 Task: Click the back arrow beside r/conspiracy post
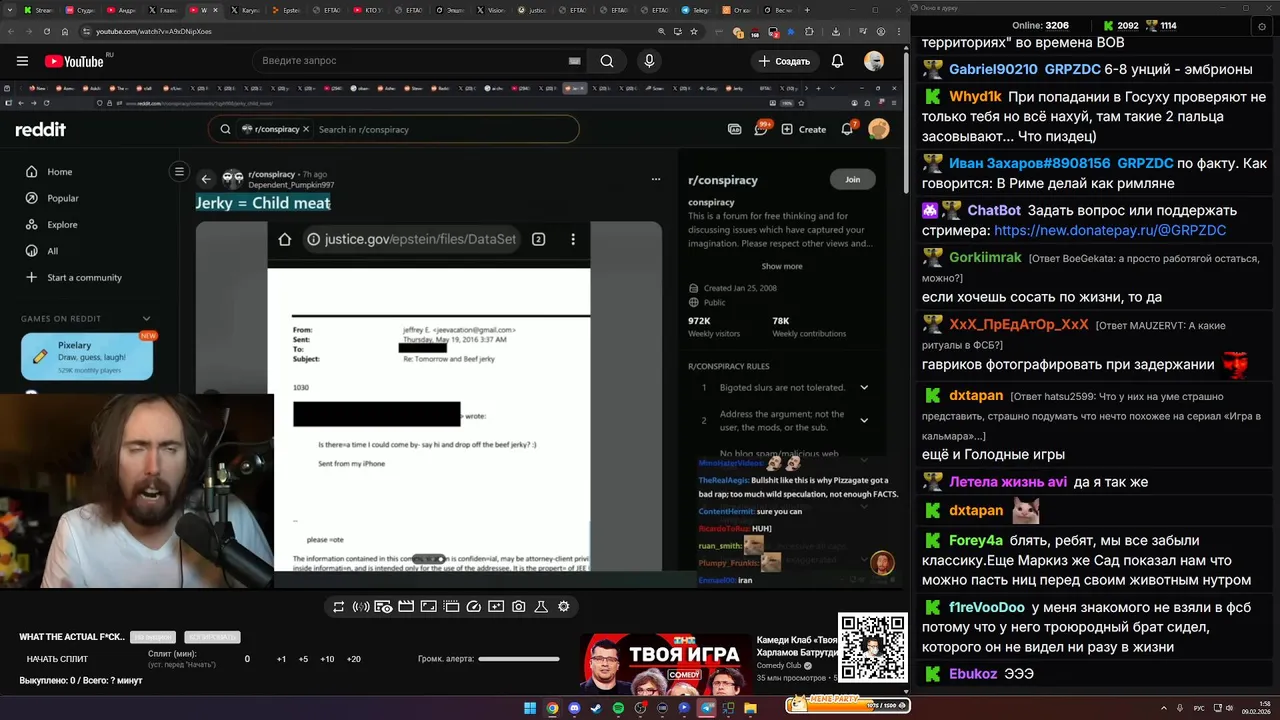(x=206, y=179)
